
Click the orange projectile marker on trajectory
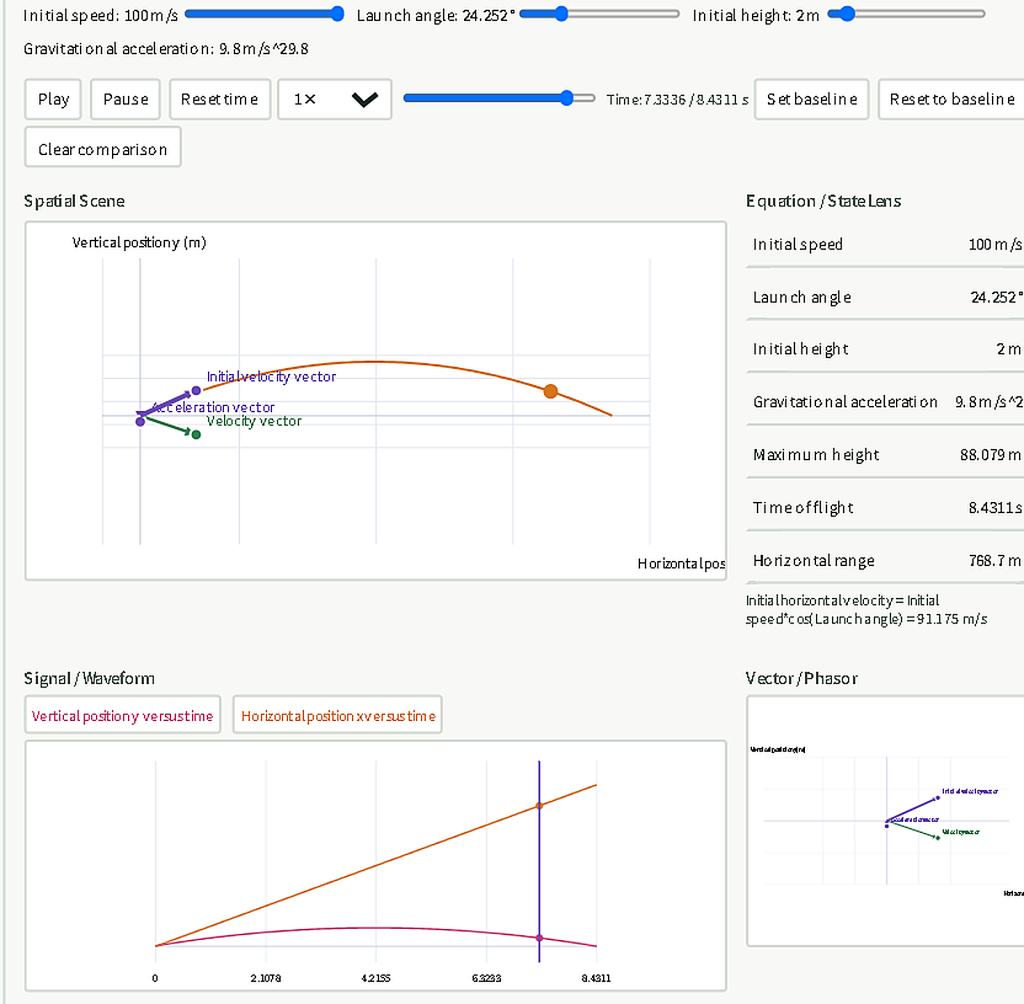click(x=551, y=391)
